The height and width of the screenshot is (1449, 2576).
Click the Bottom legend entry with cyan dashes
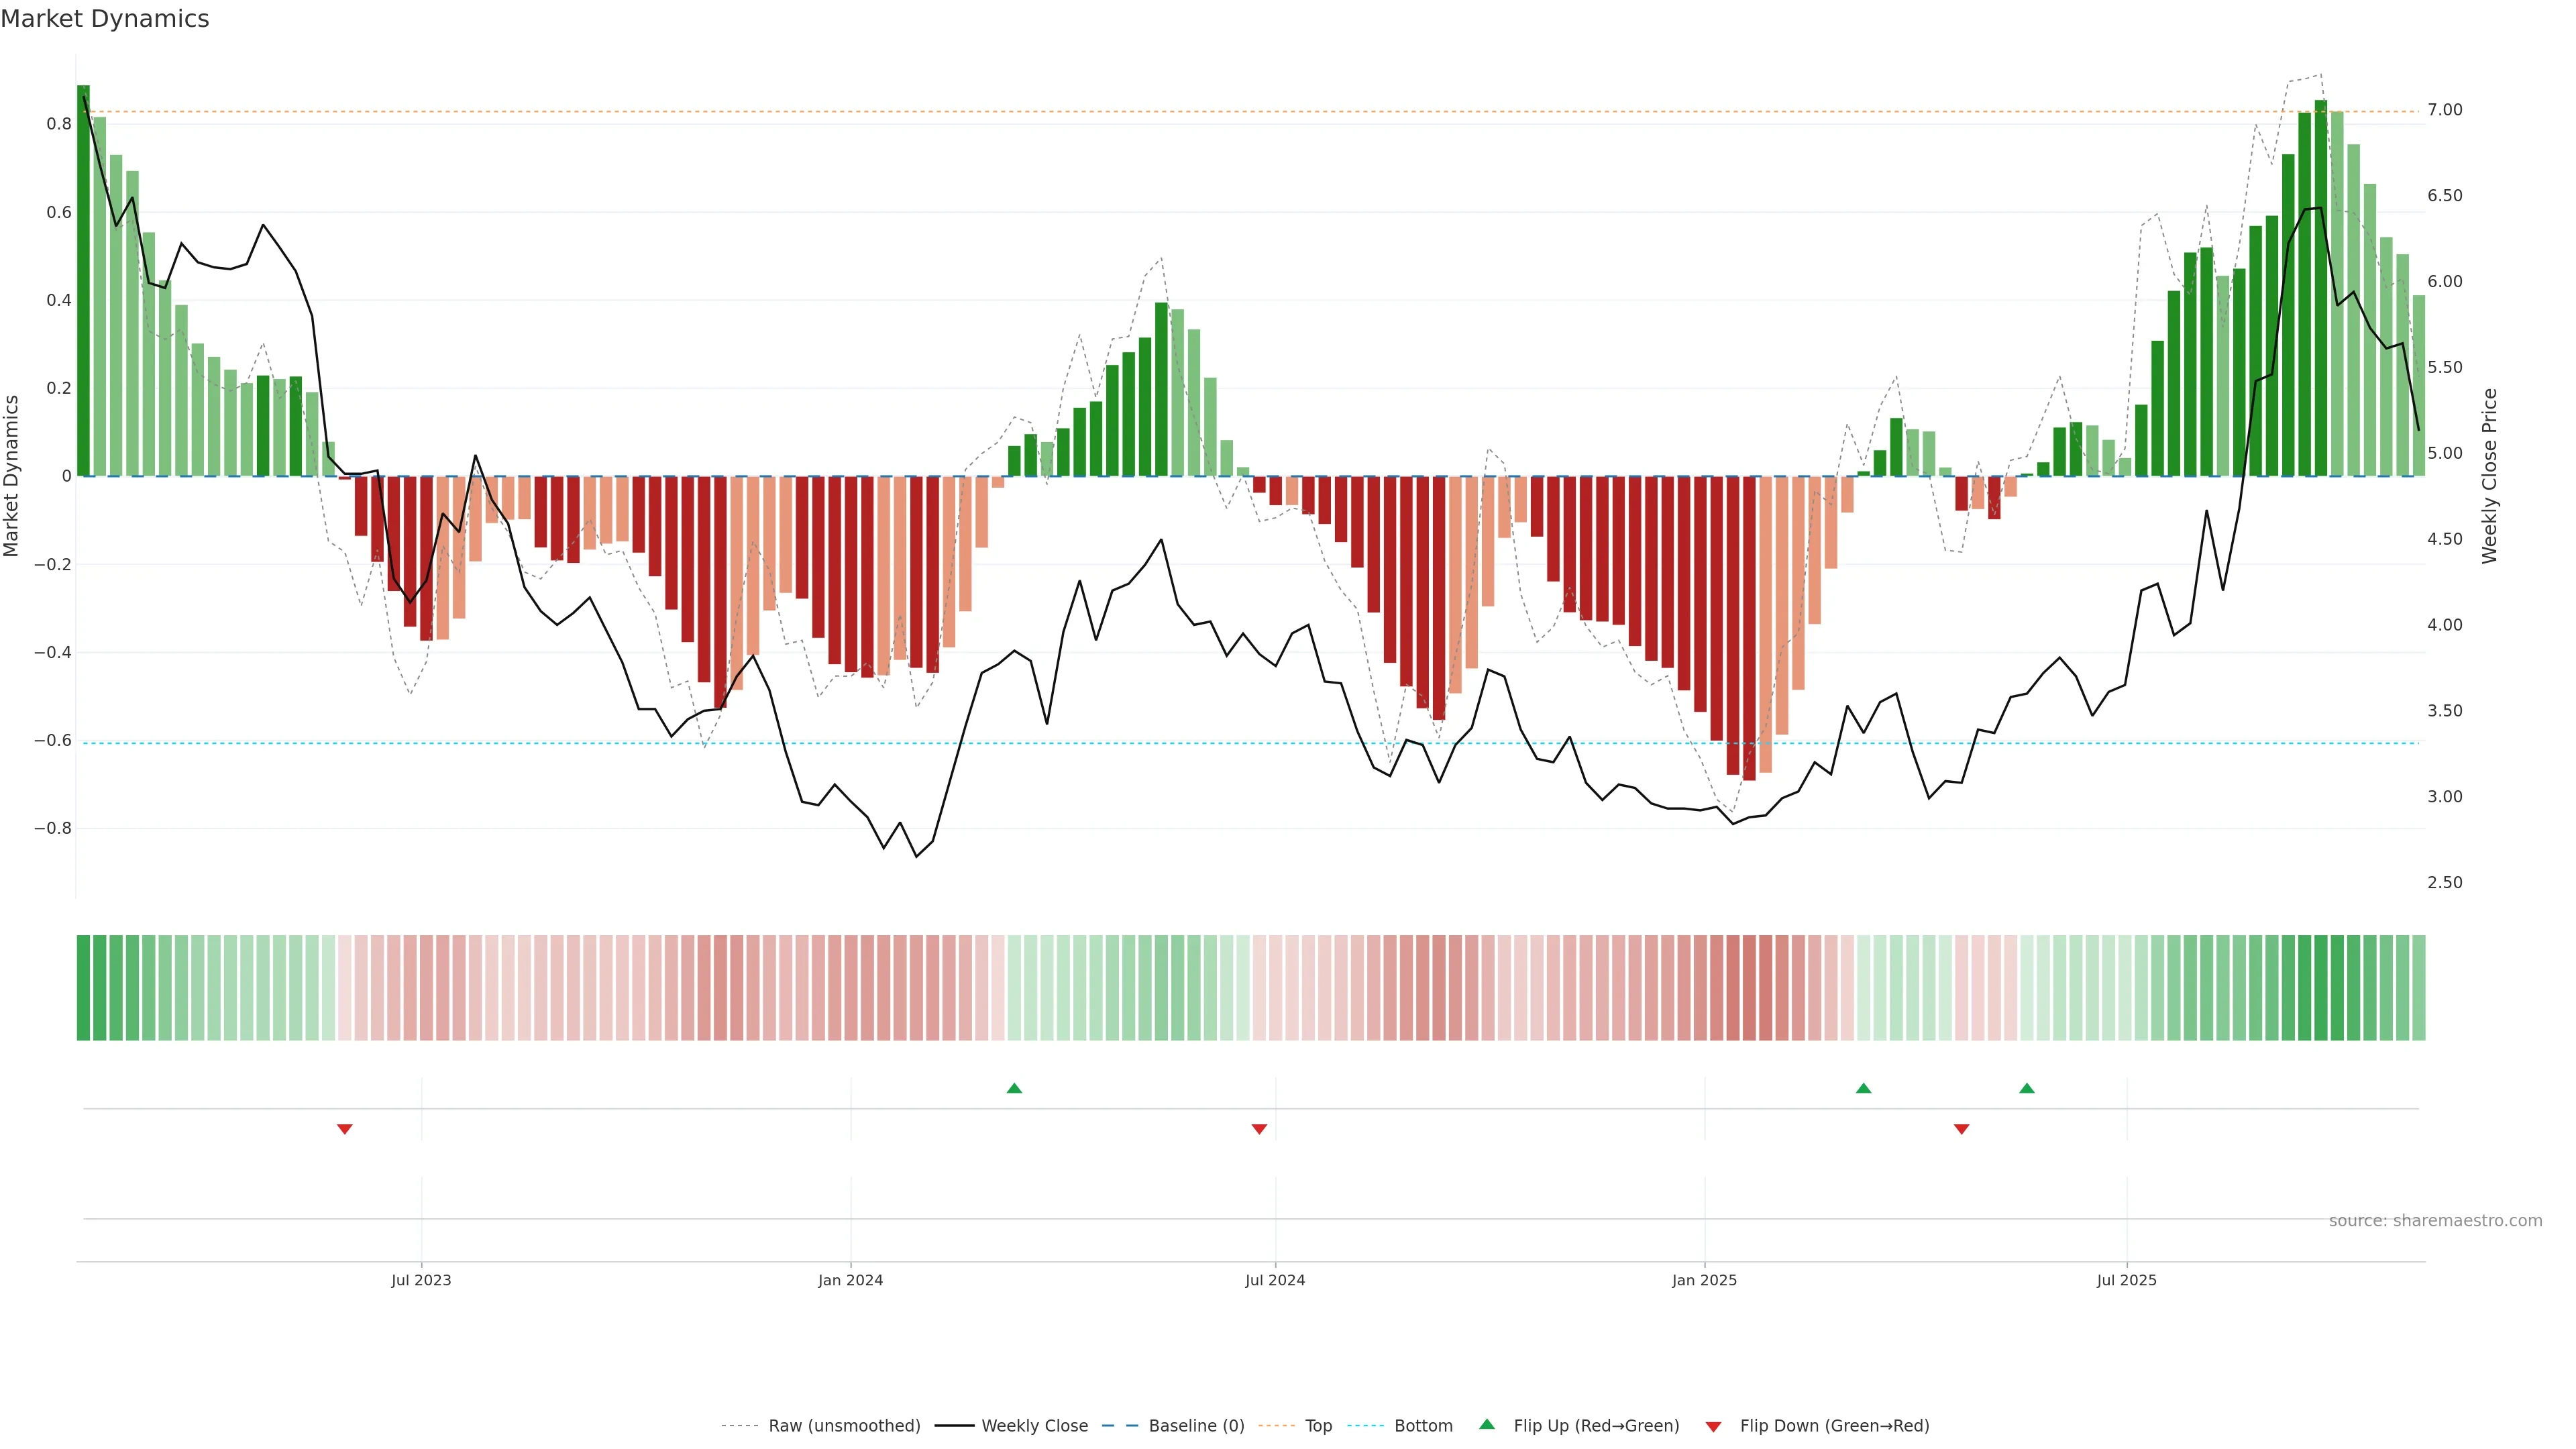[x=1423, y=1426]
